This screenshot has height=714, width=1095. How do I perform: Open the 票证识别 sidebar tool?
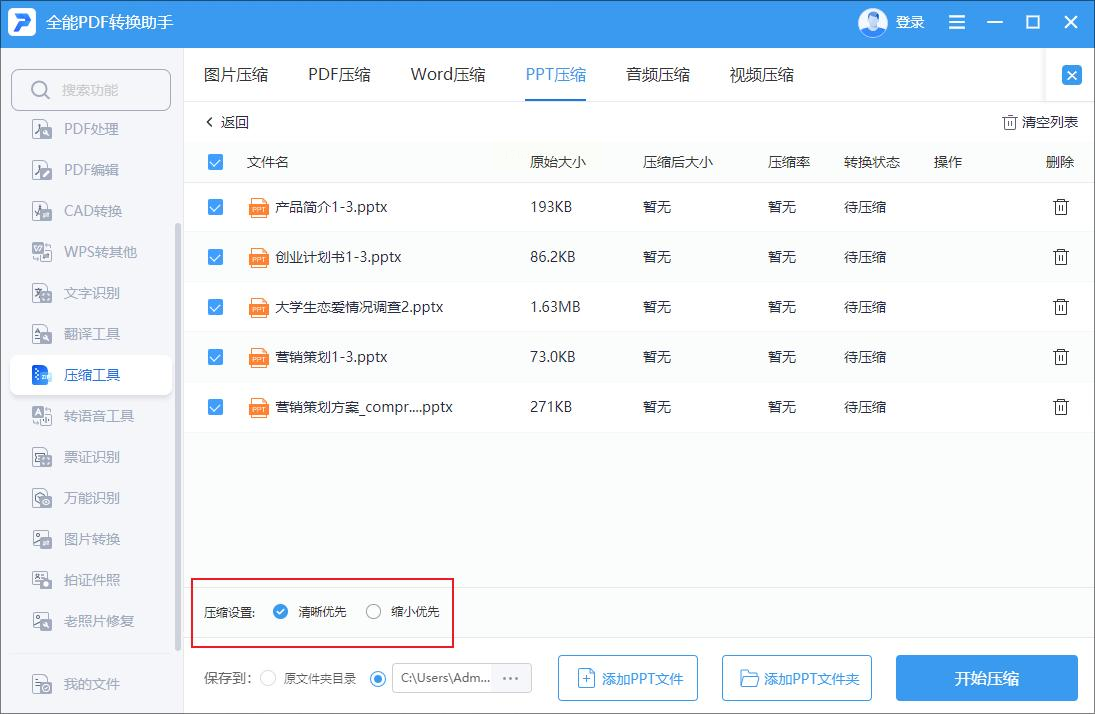click(x=91, y=457)
